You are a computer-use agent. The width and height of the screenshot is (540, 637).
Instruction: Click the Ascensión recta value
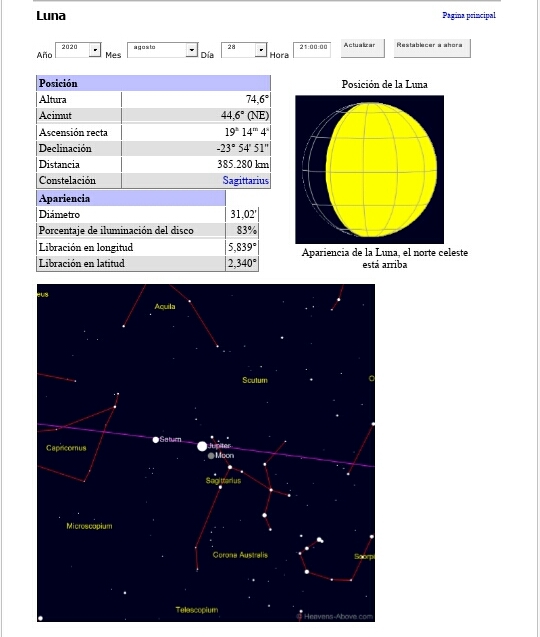tap(247, 132)
